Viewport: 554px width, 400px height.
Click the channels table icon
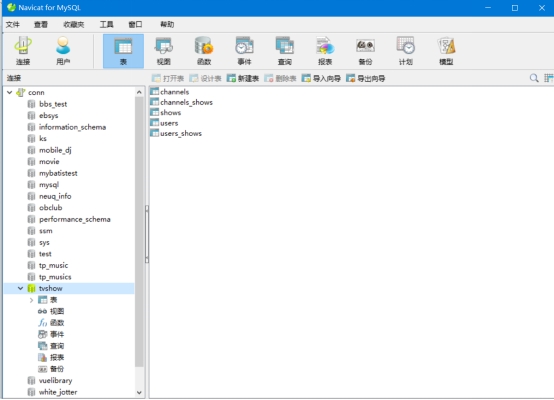coord(154,92)
